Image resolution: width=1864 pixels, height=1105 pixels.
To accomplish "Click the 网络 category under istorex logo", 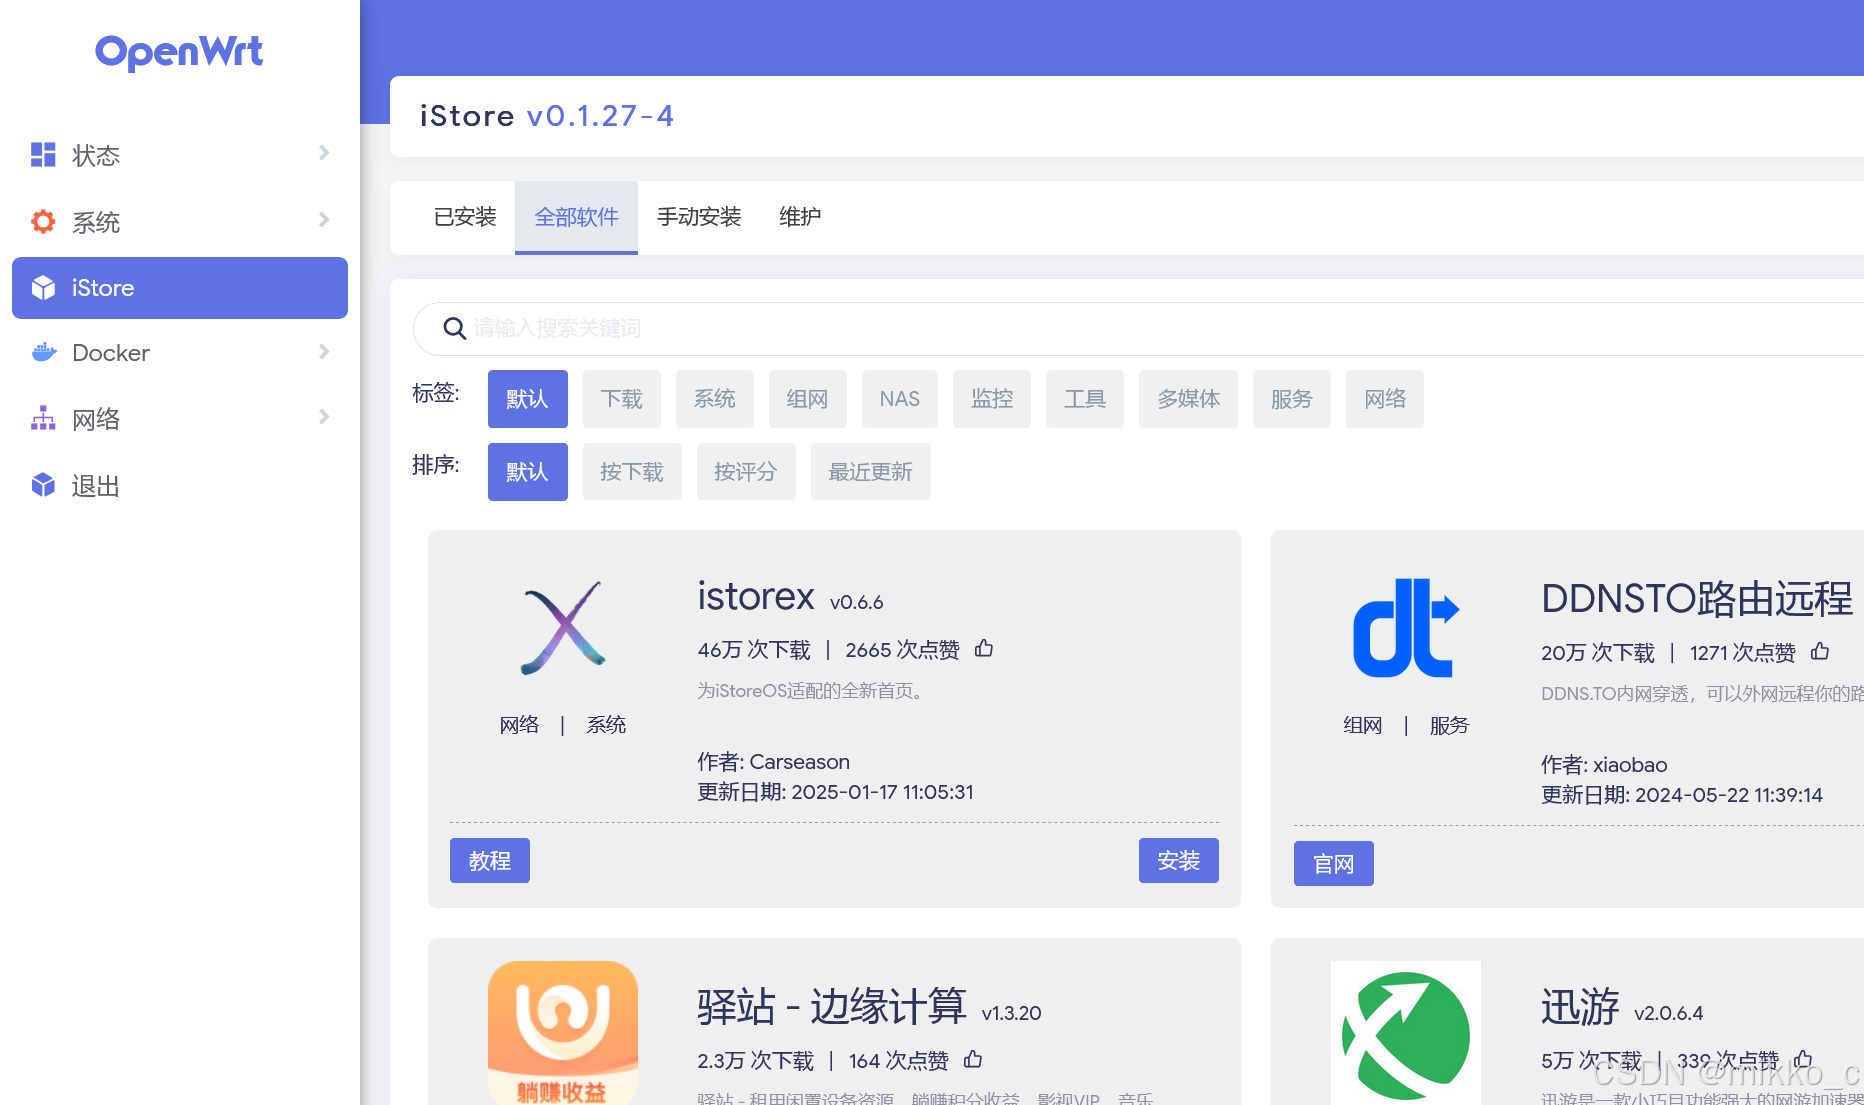I will pos(519,725).
